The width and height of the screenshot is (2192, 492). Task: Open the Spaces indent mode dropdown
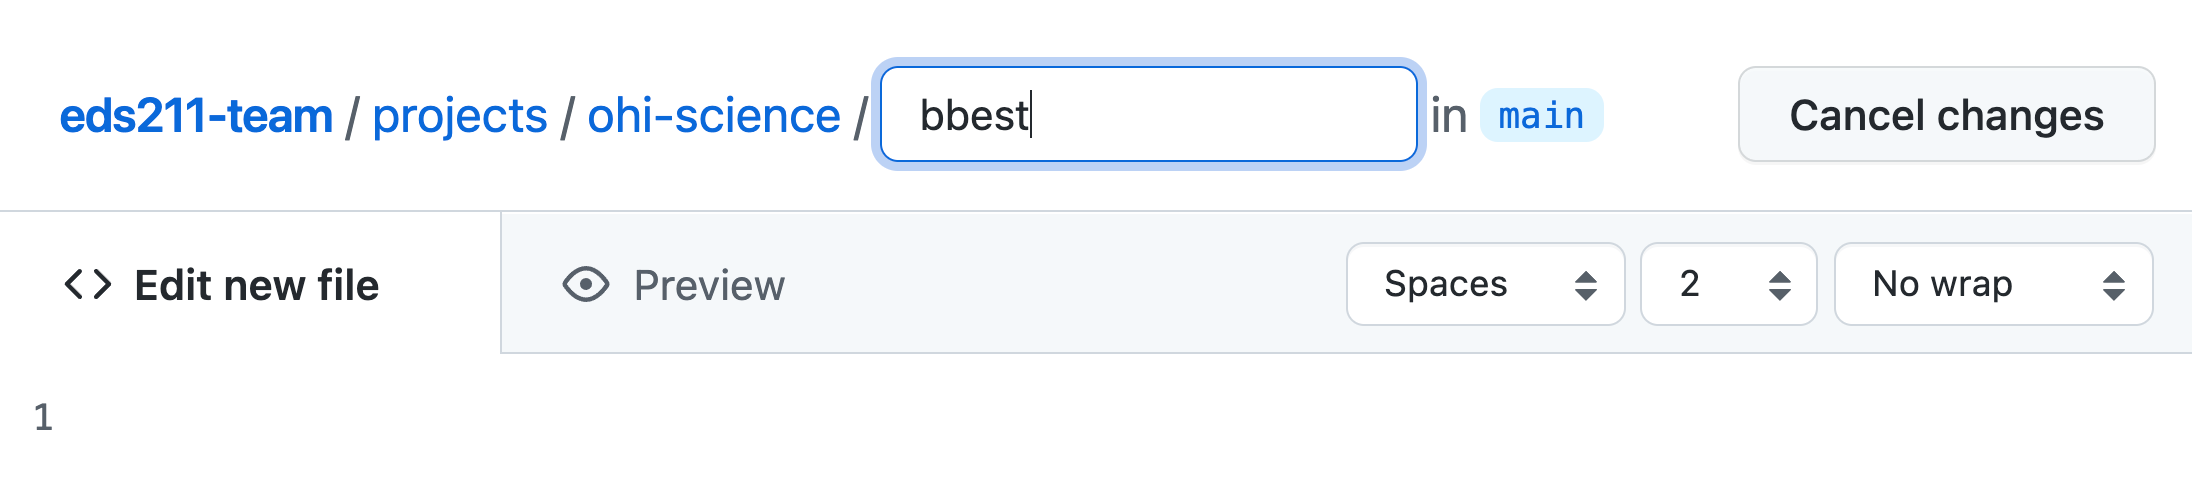pos(1486,284)
